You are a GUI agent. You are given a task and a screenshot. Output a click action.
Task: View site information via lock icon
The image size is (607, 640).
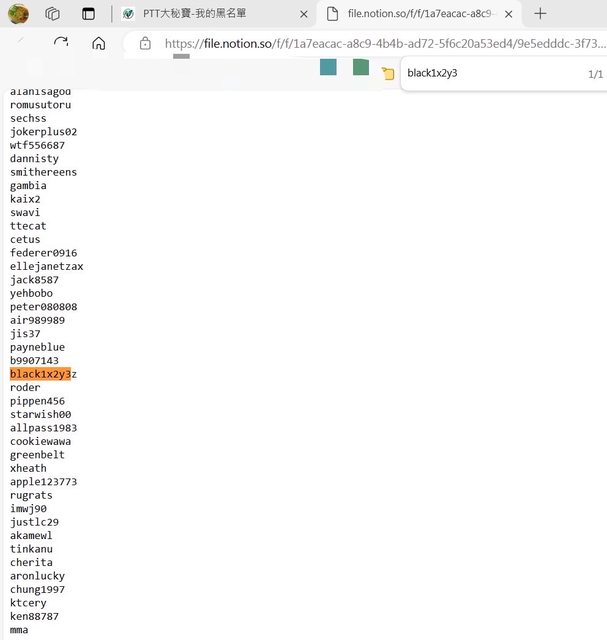coord(145,43)
